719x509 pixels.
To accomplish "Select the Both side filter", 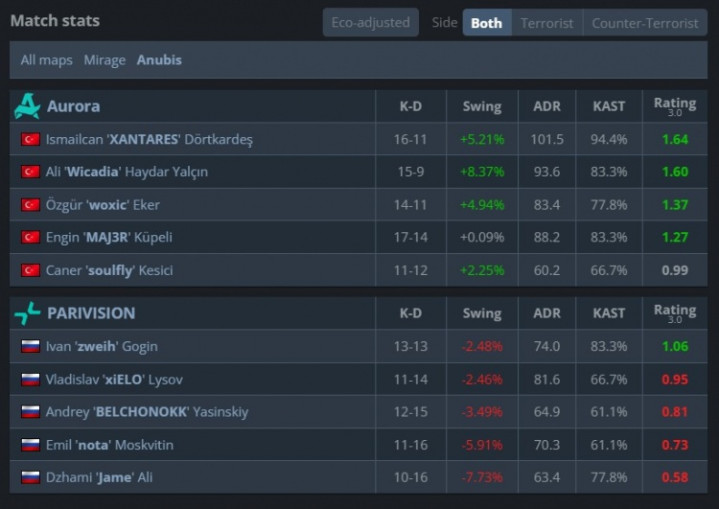I will click(x=487, y=23).
